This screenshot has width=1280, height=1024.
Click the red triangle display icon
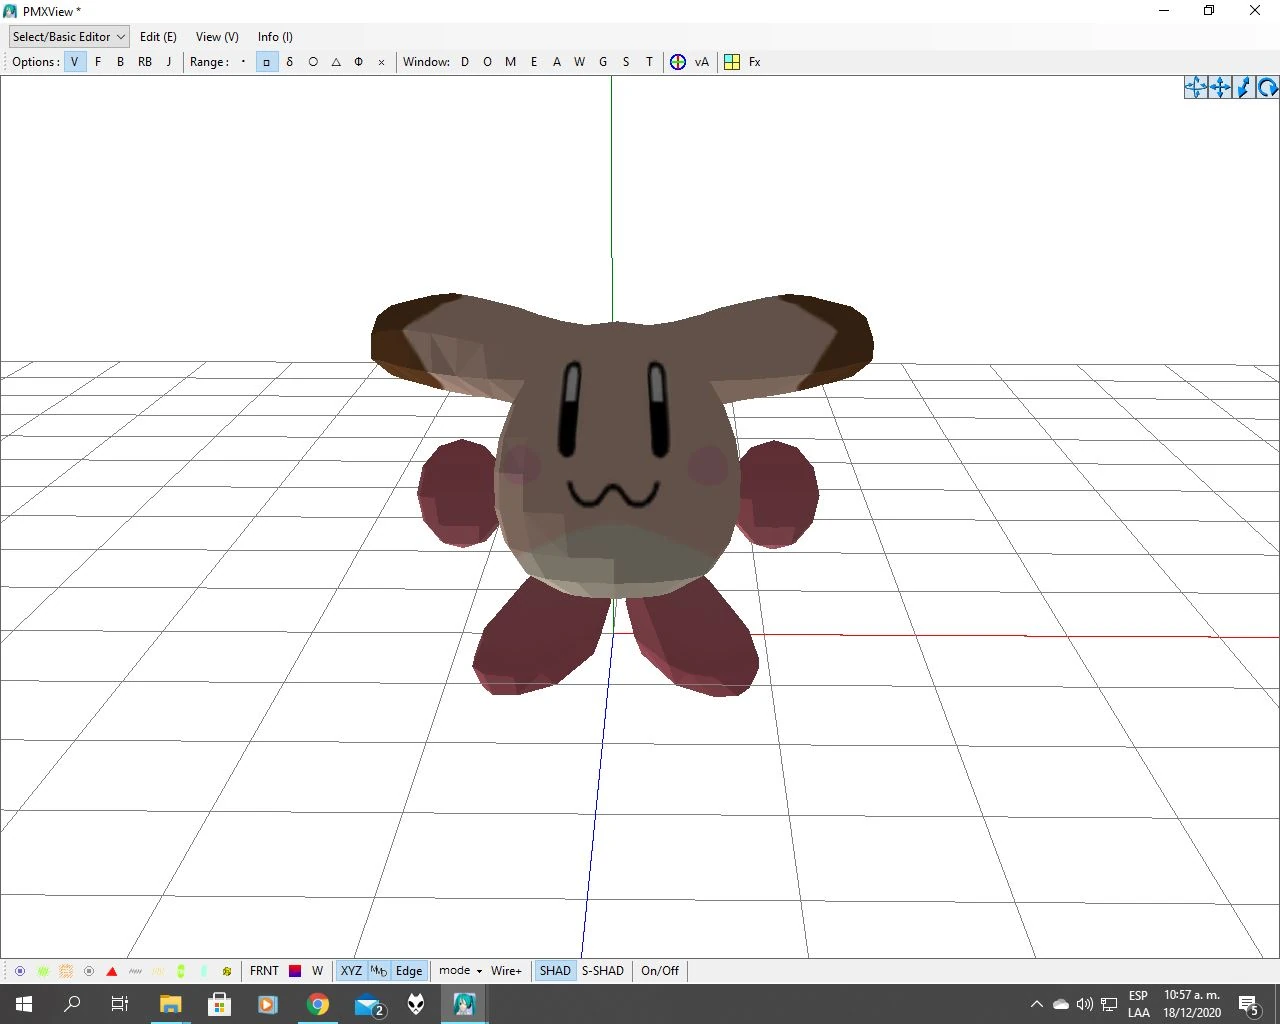[112, 971]
